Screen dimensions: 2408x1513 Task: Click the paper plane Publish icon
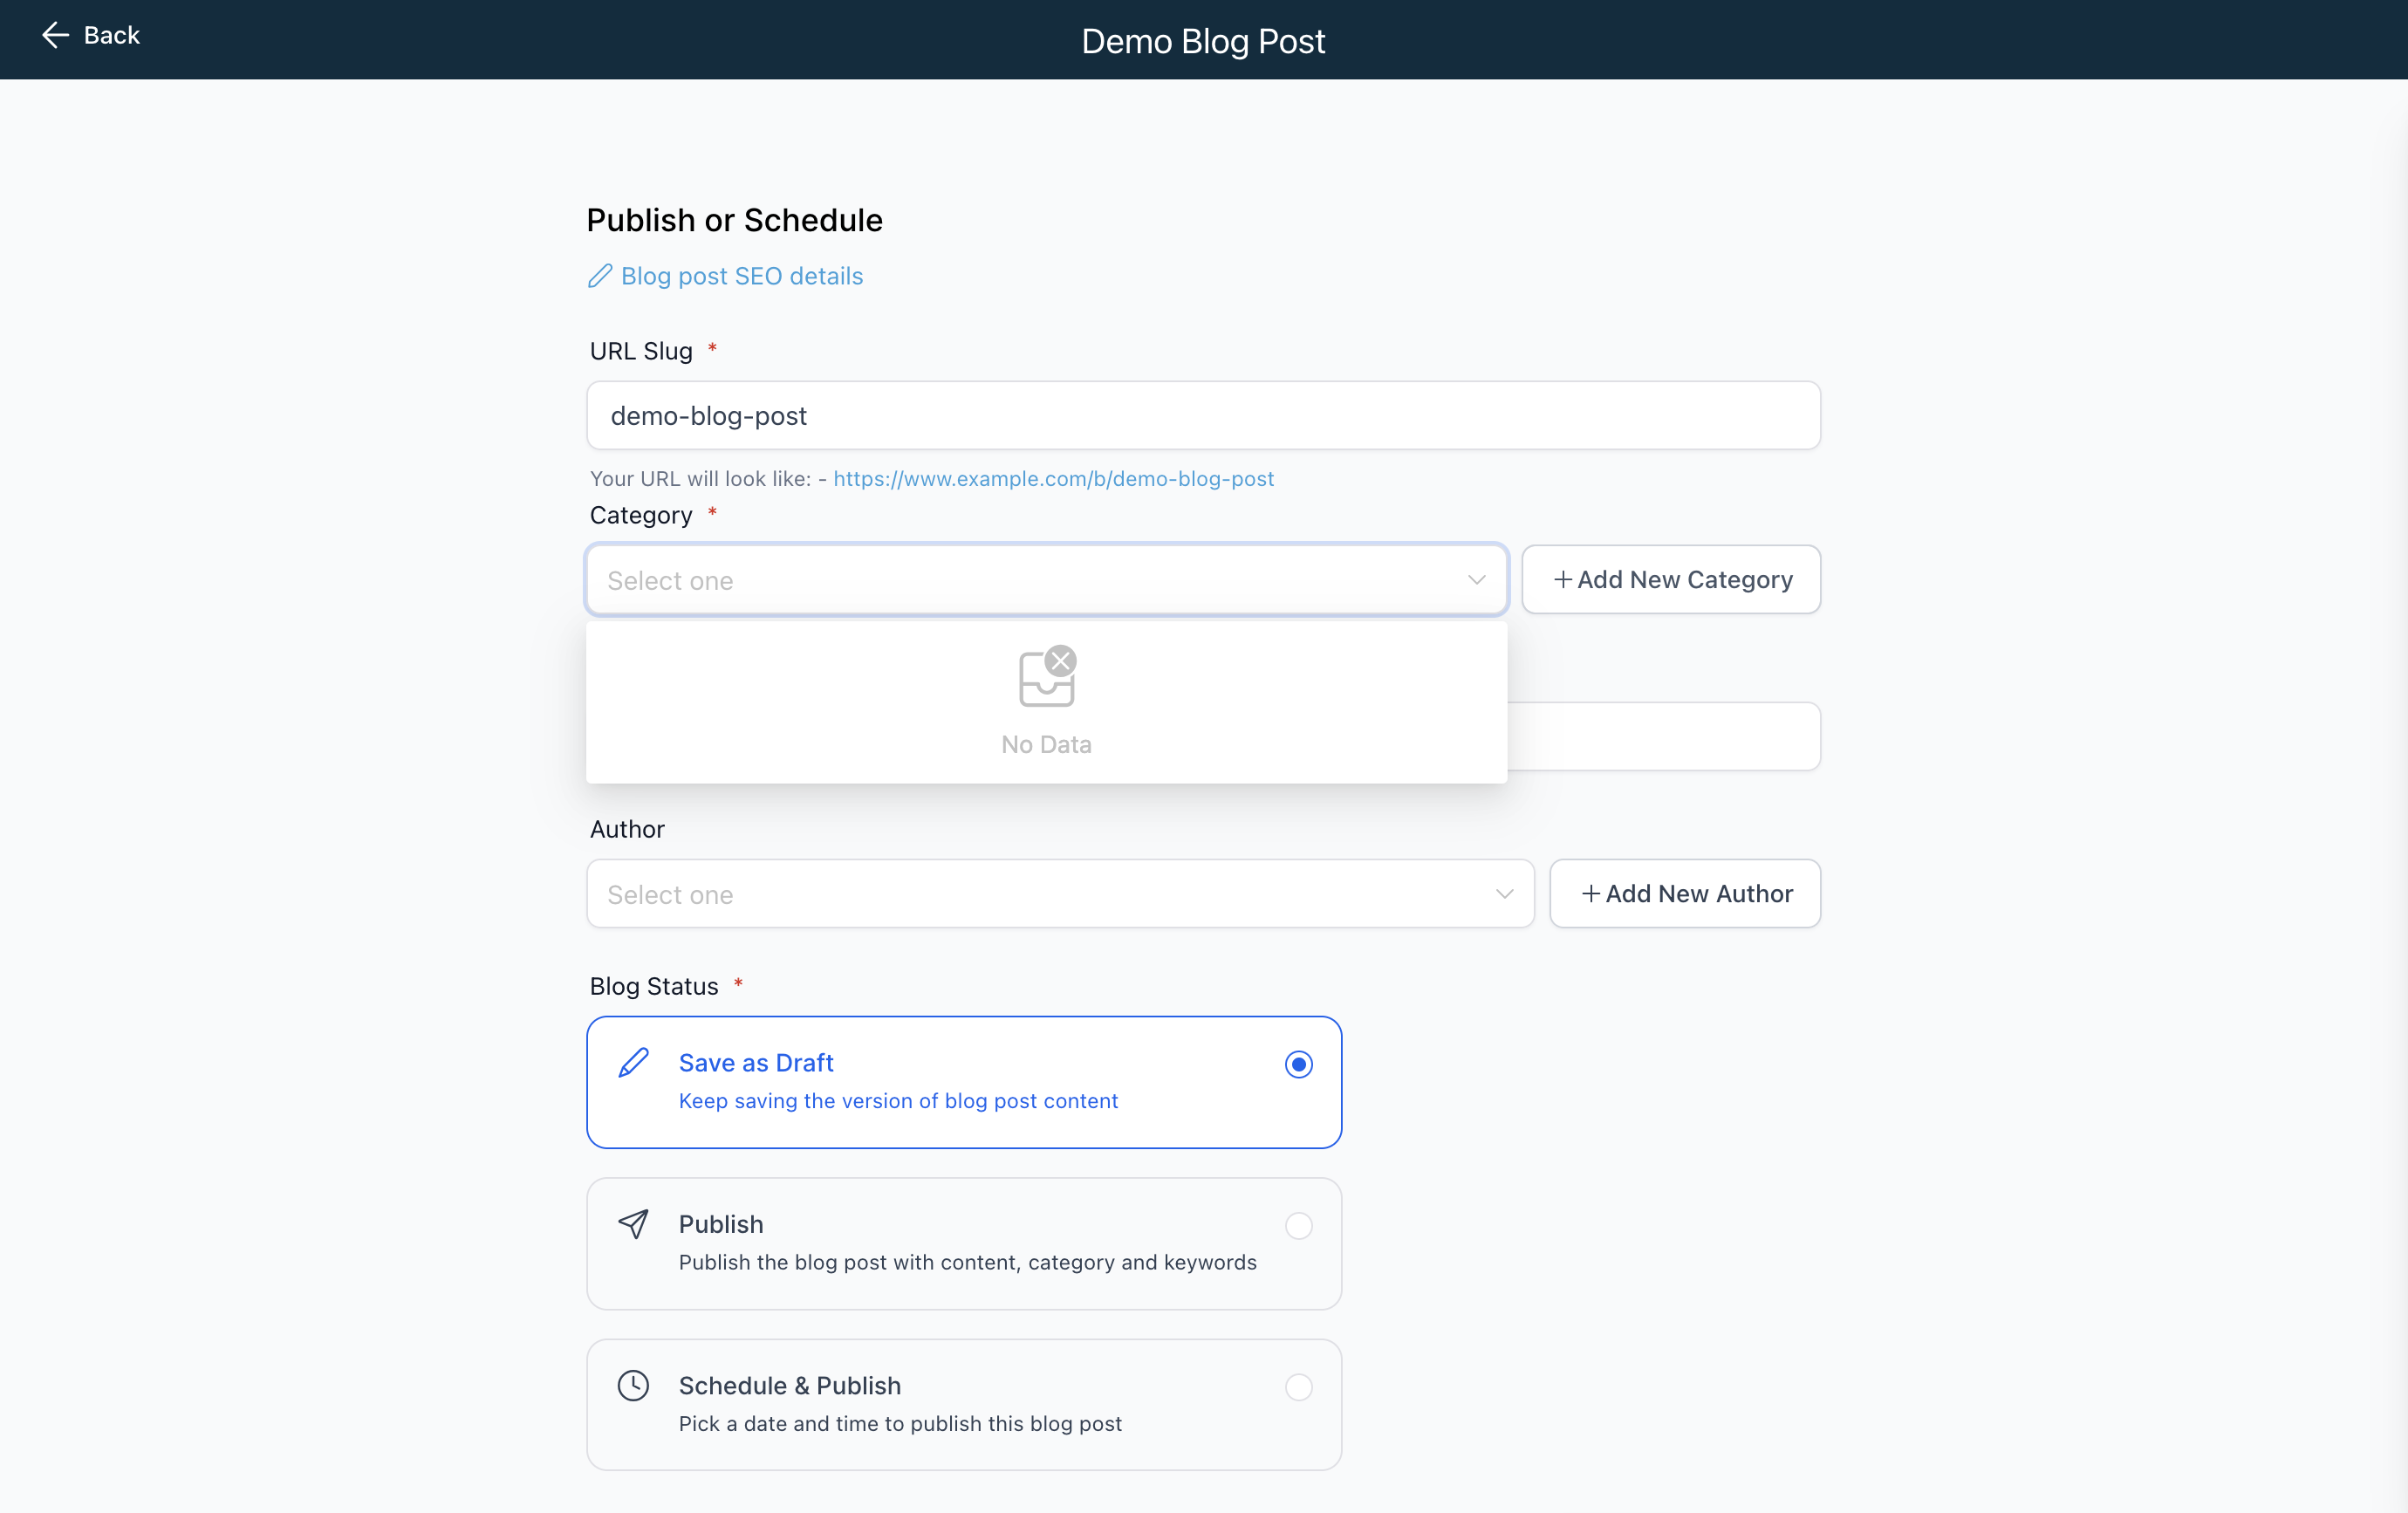[x=634, y=1224]
